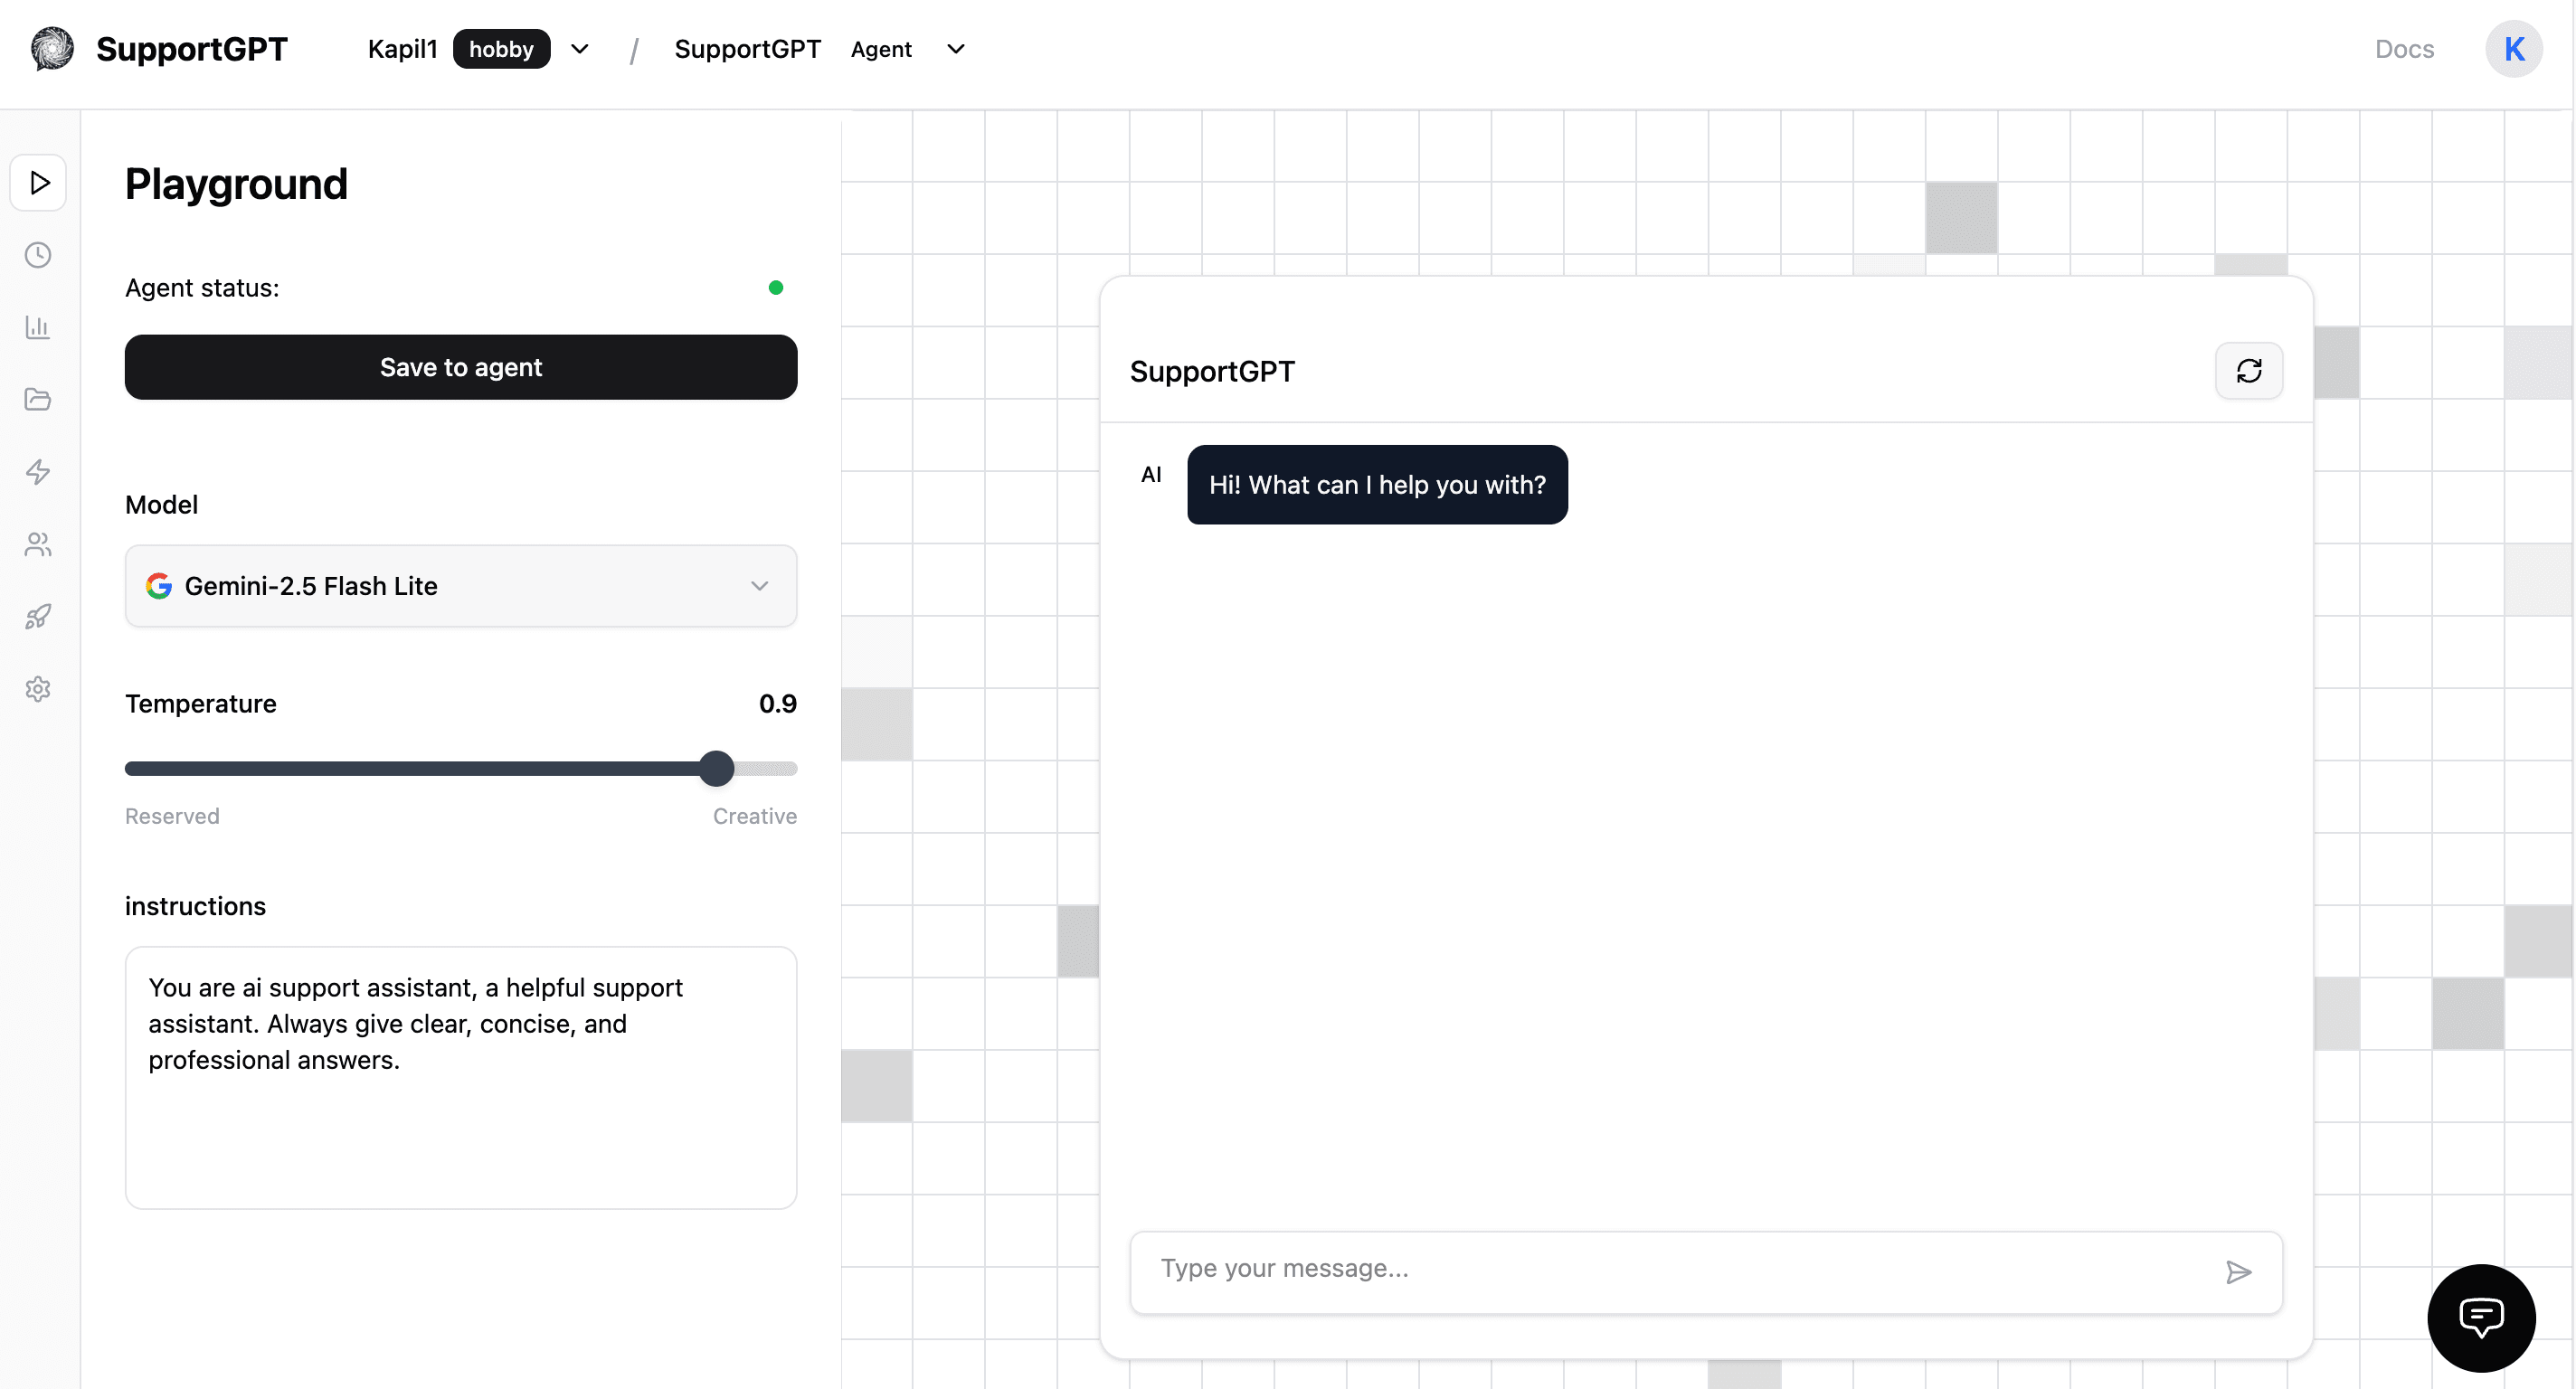
Task: Open the Docs link
Action: click(x=2404, y=49)
